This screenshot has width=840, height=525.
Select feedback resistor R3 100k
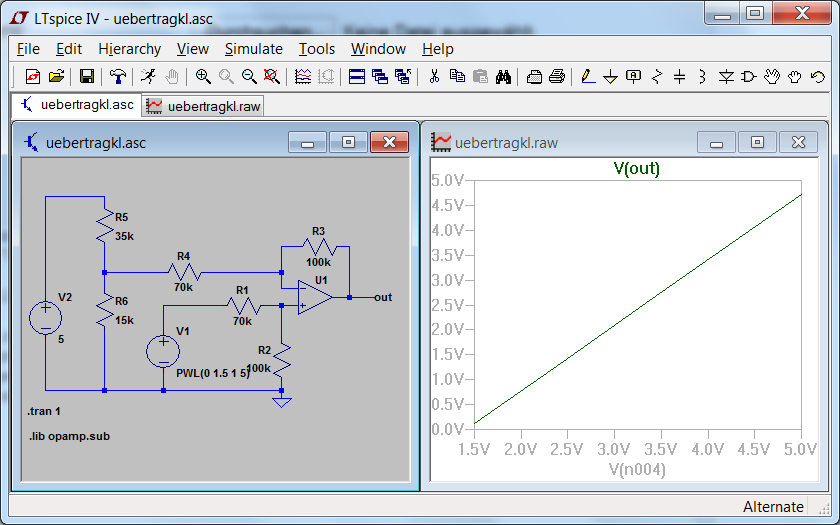click(319, 247)
